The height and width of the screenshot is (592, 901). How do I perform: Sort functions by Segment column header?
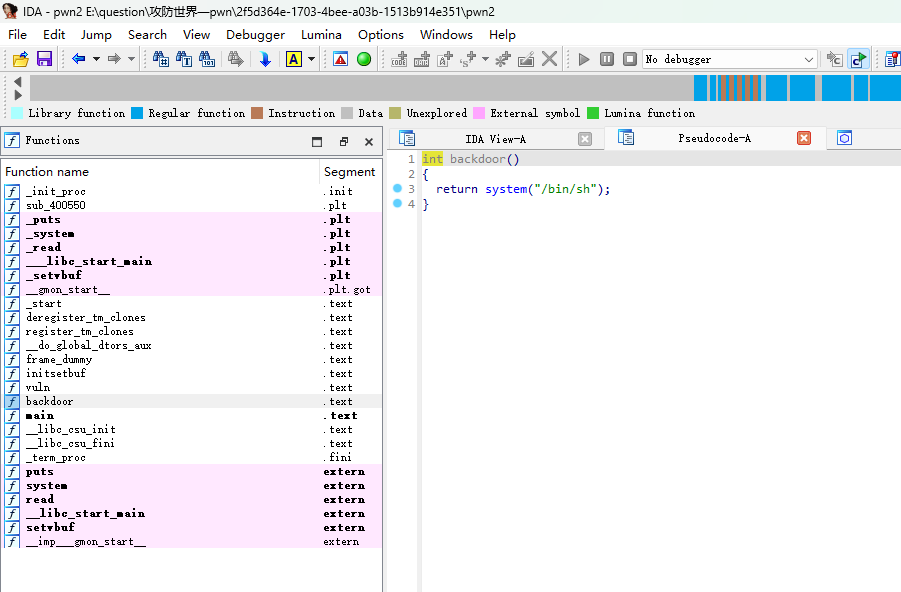349,171
